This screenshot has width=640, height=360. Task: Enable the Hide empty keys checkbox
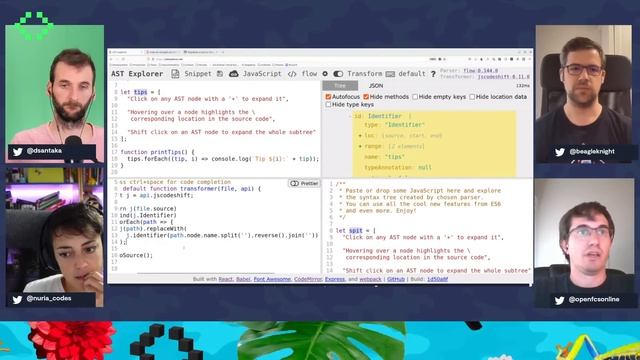tap(415, 97)
